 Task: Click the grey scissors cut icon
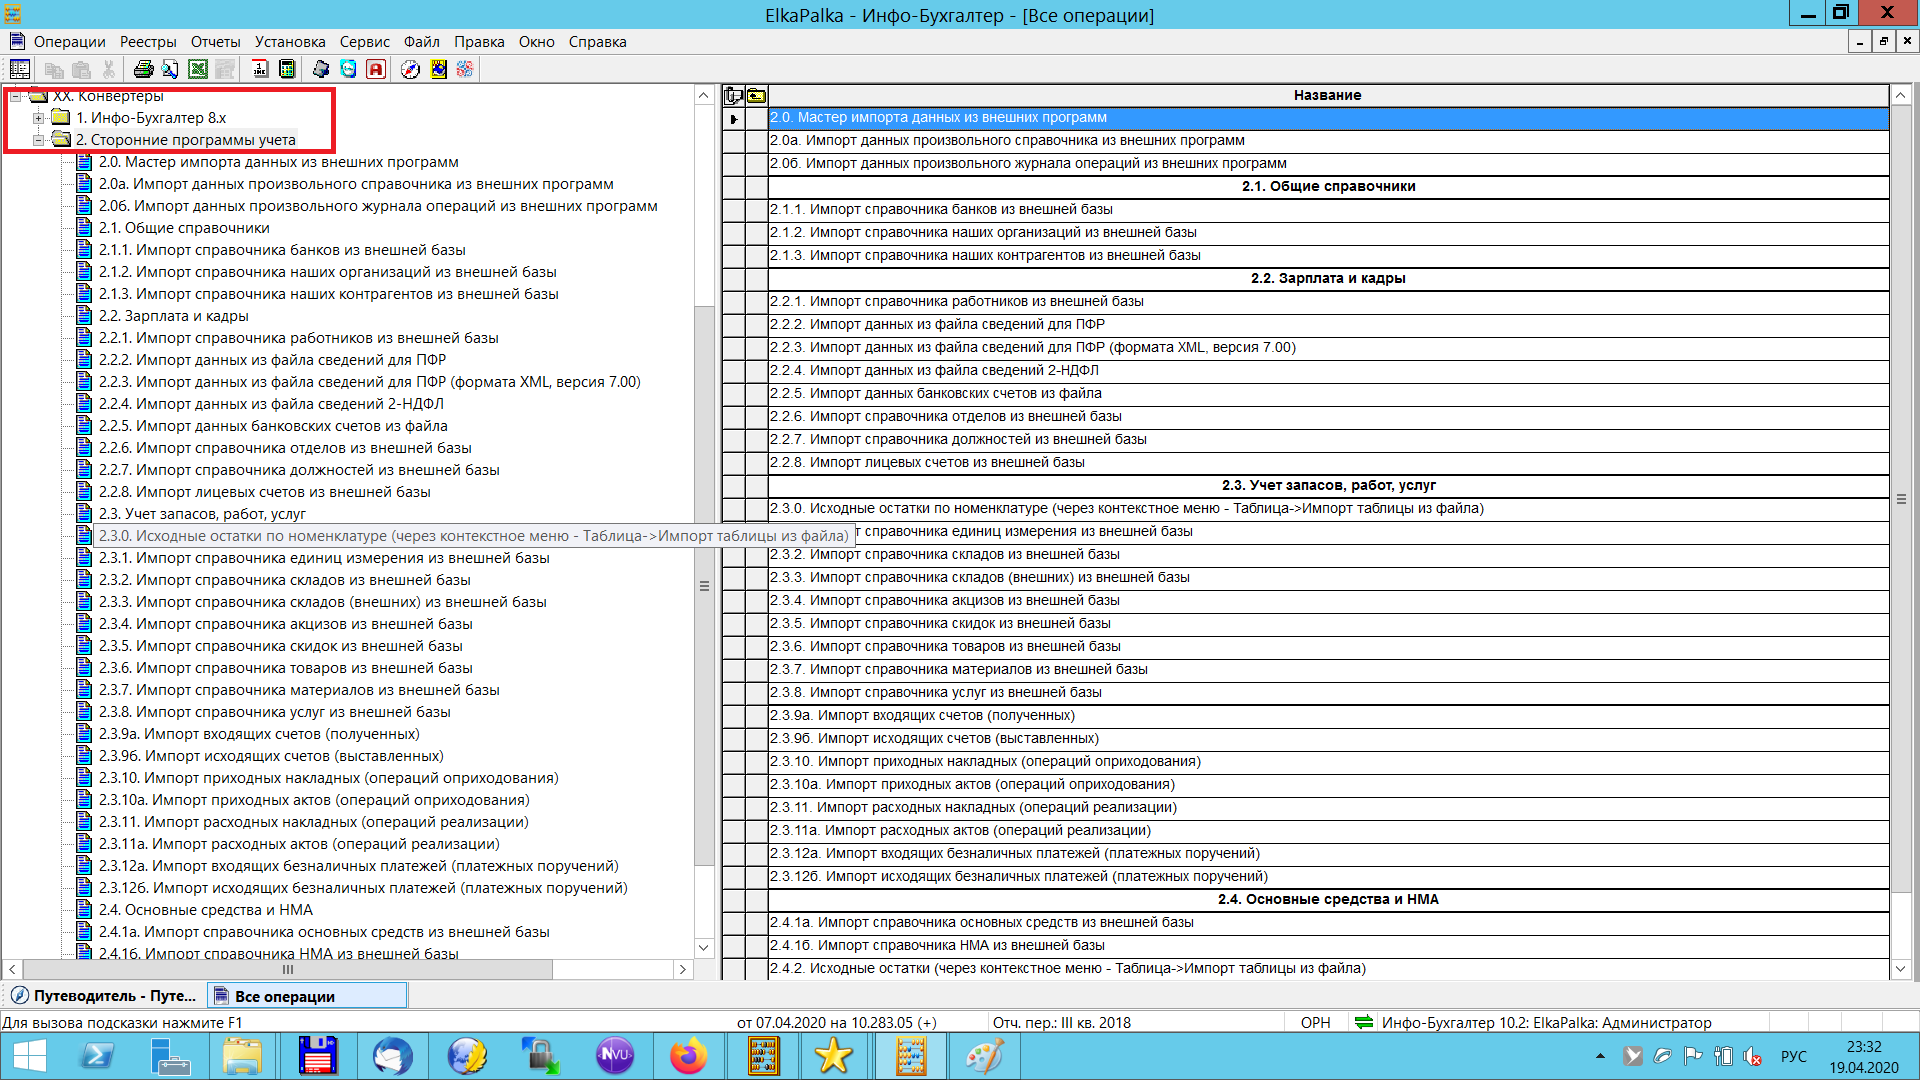pyautogui.click(x=108, y=69)
